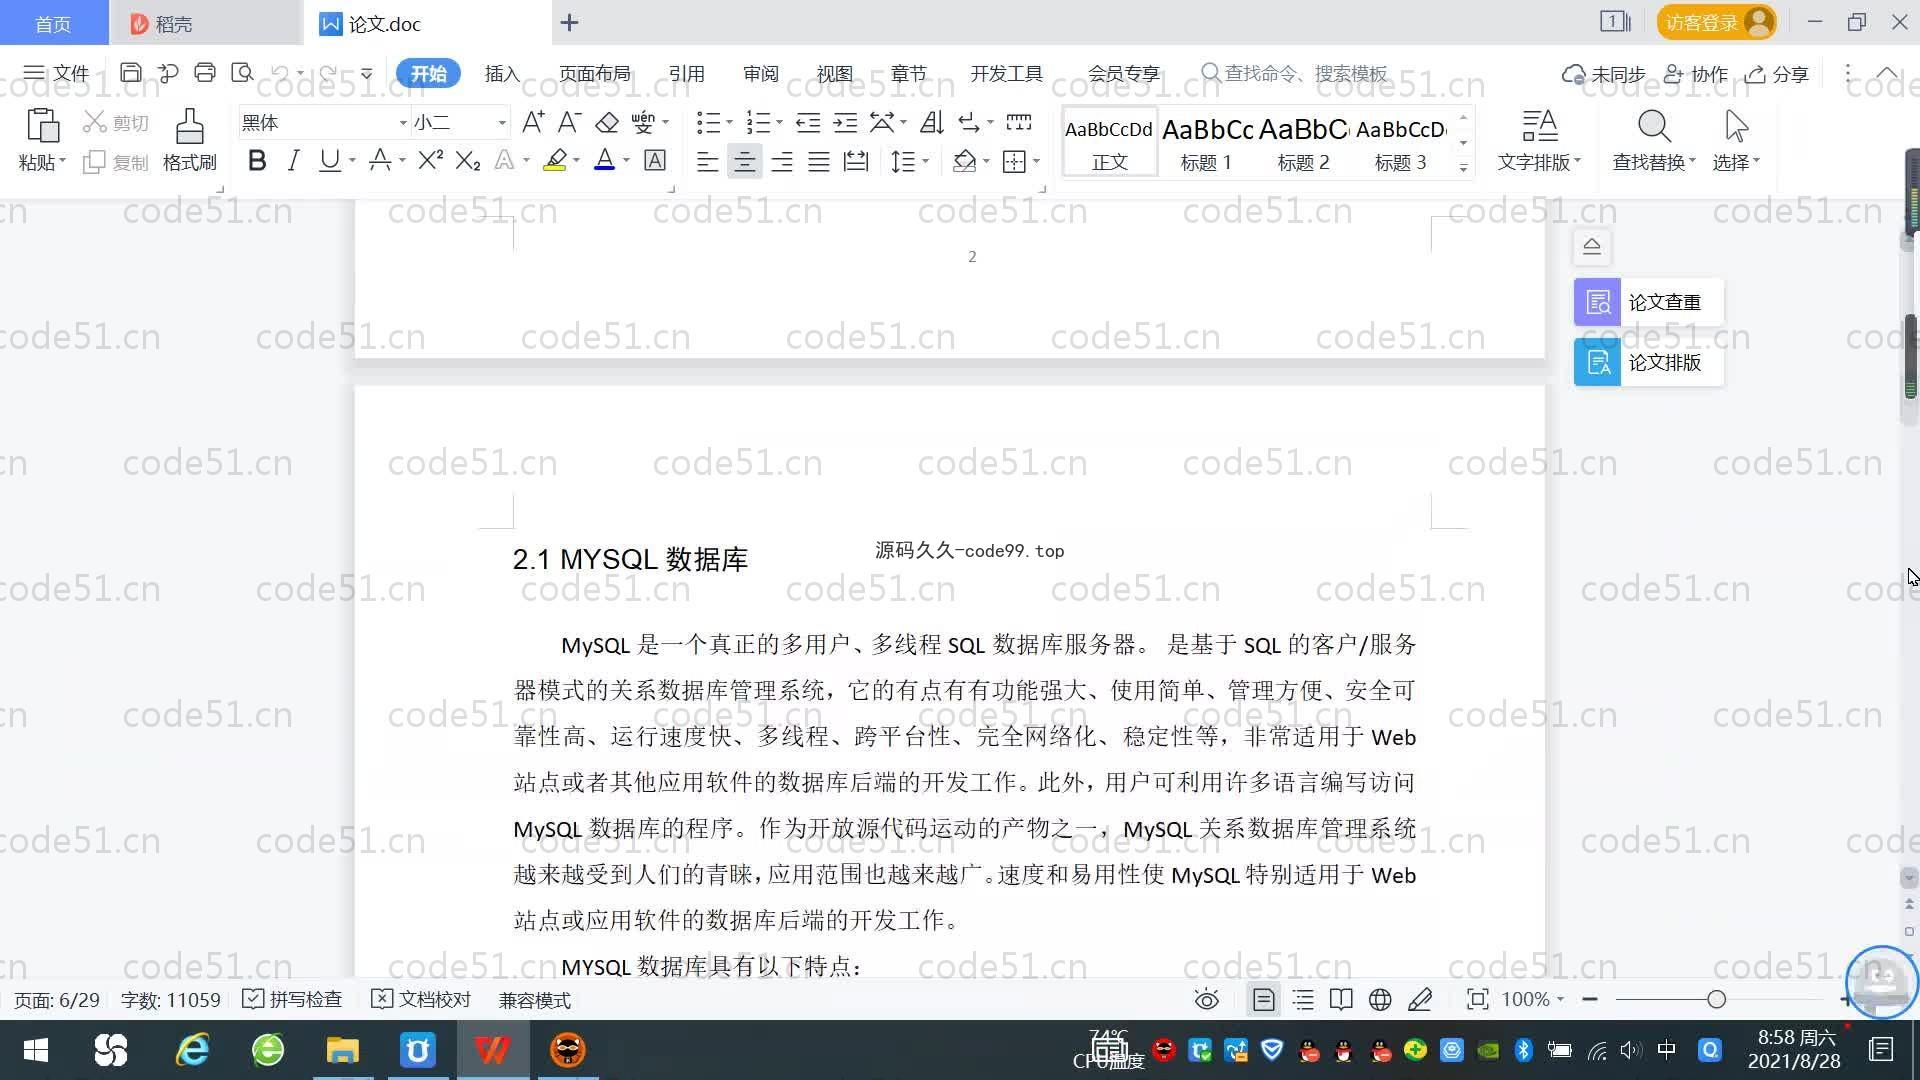1920x1080 pixels.
Task: Apply subscript formatting
Action: (x=468, y=161)
